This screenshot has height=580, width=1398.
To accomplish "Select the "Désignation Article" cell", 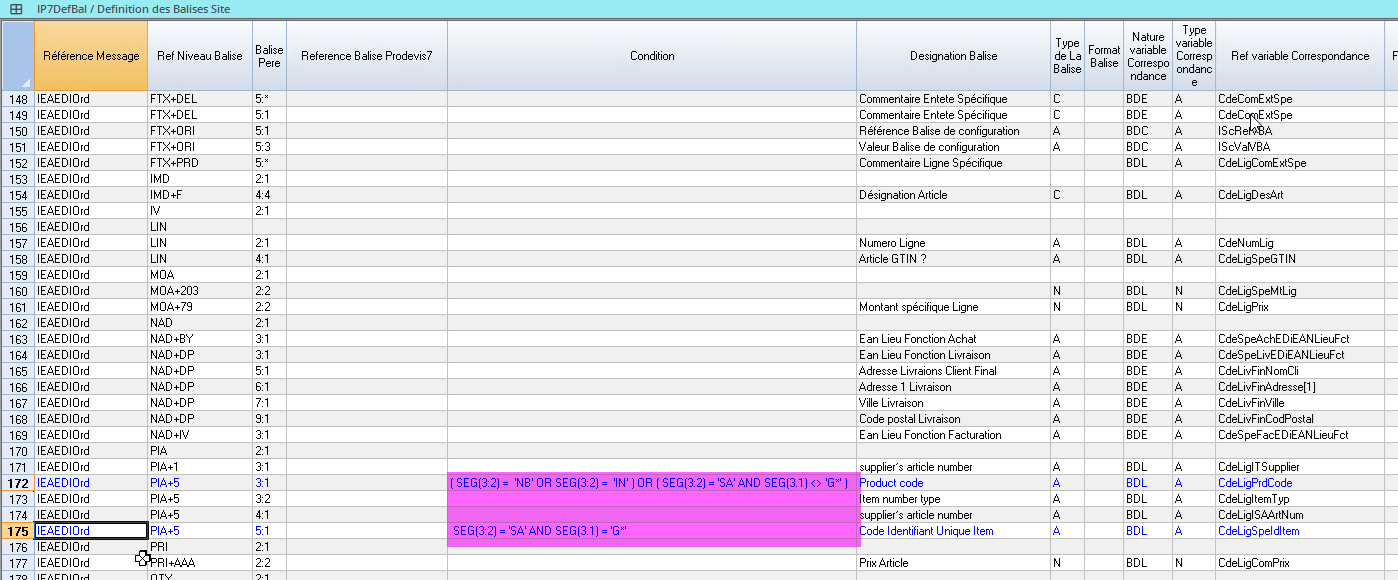I will point(953,195).
